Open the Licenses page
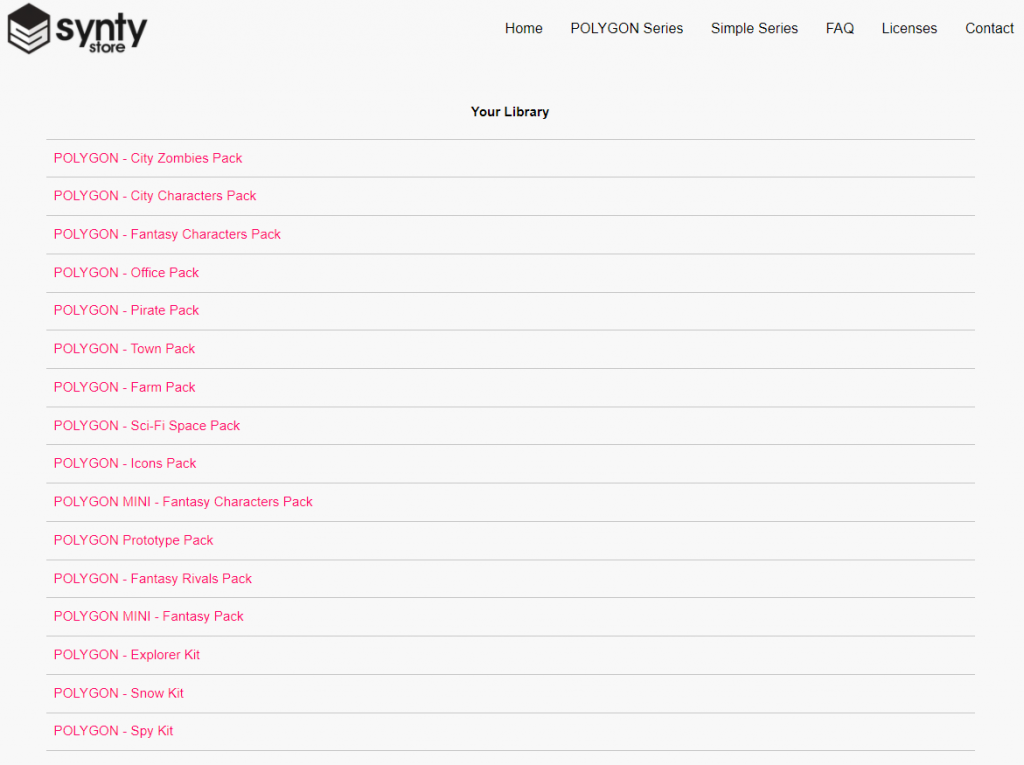1024x765 pixels. click(909, 28)
